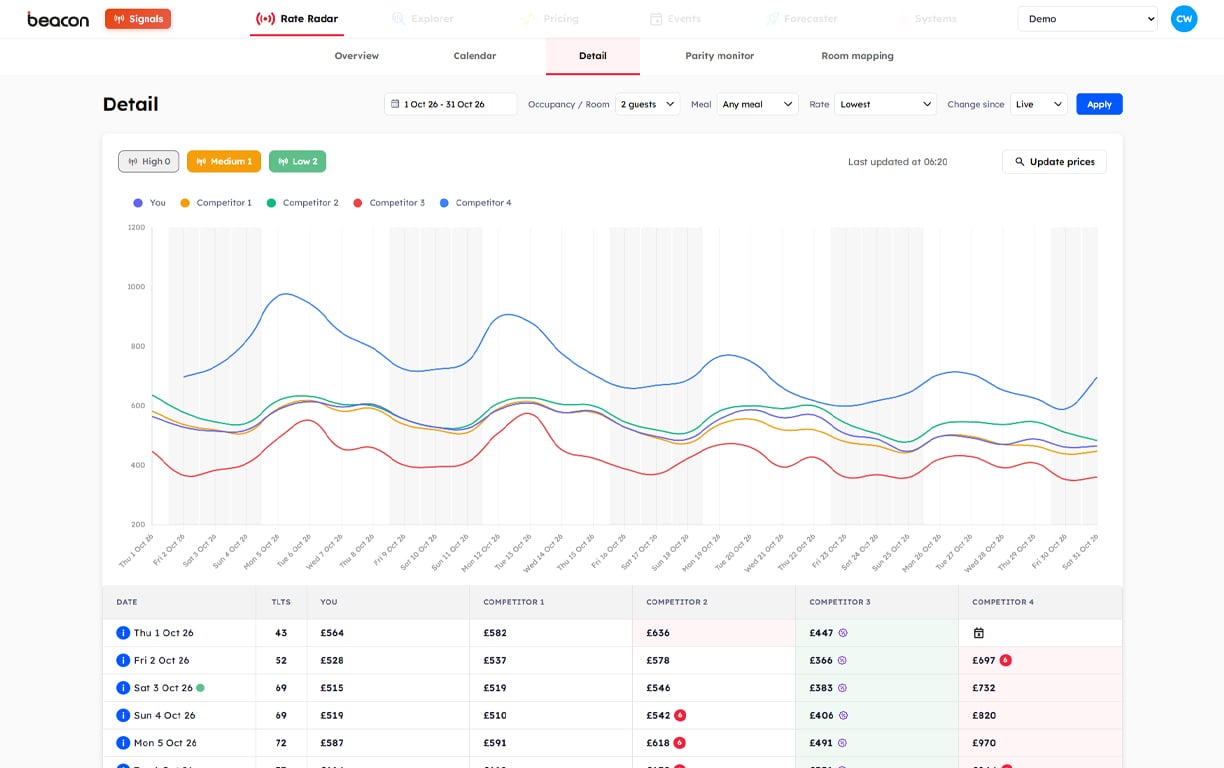
Task: Open the faded Pricing nav item
Action: (x=550, y=19)
